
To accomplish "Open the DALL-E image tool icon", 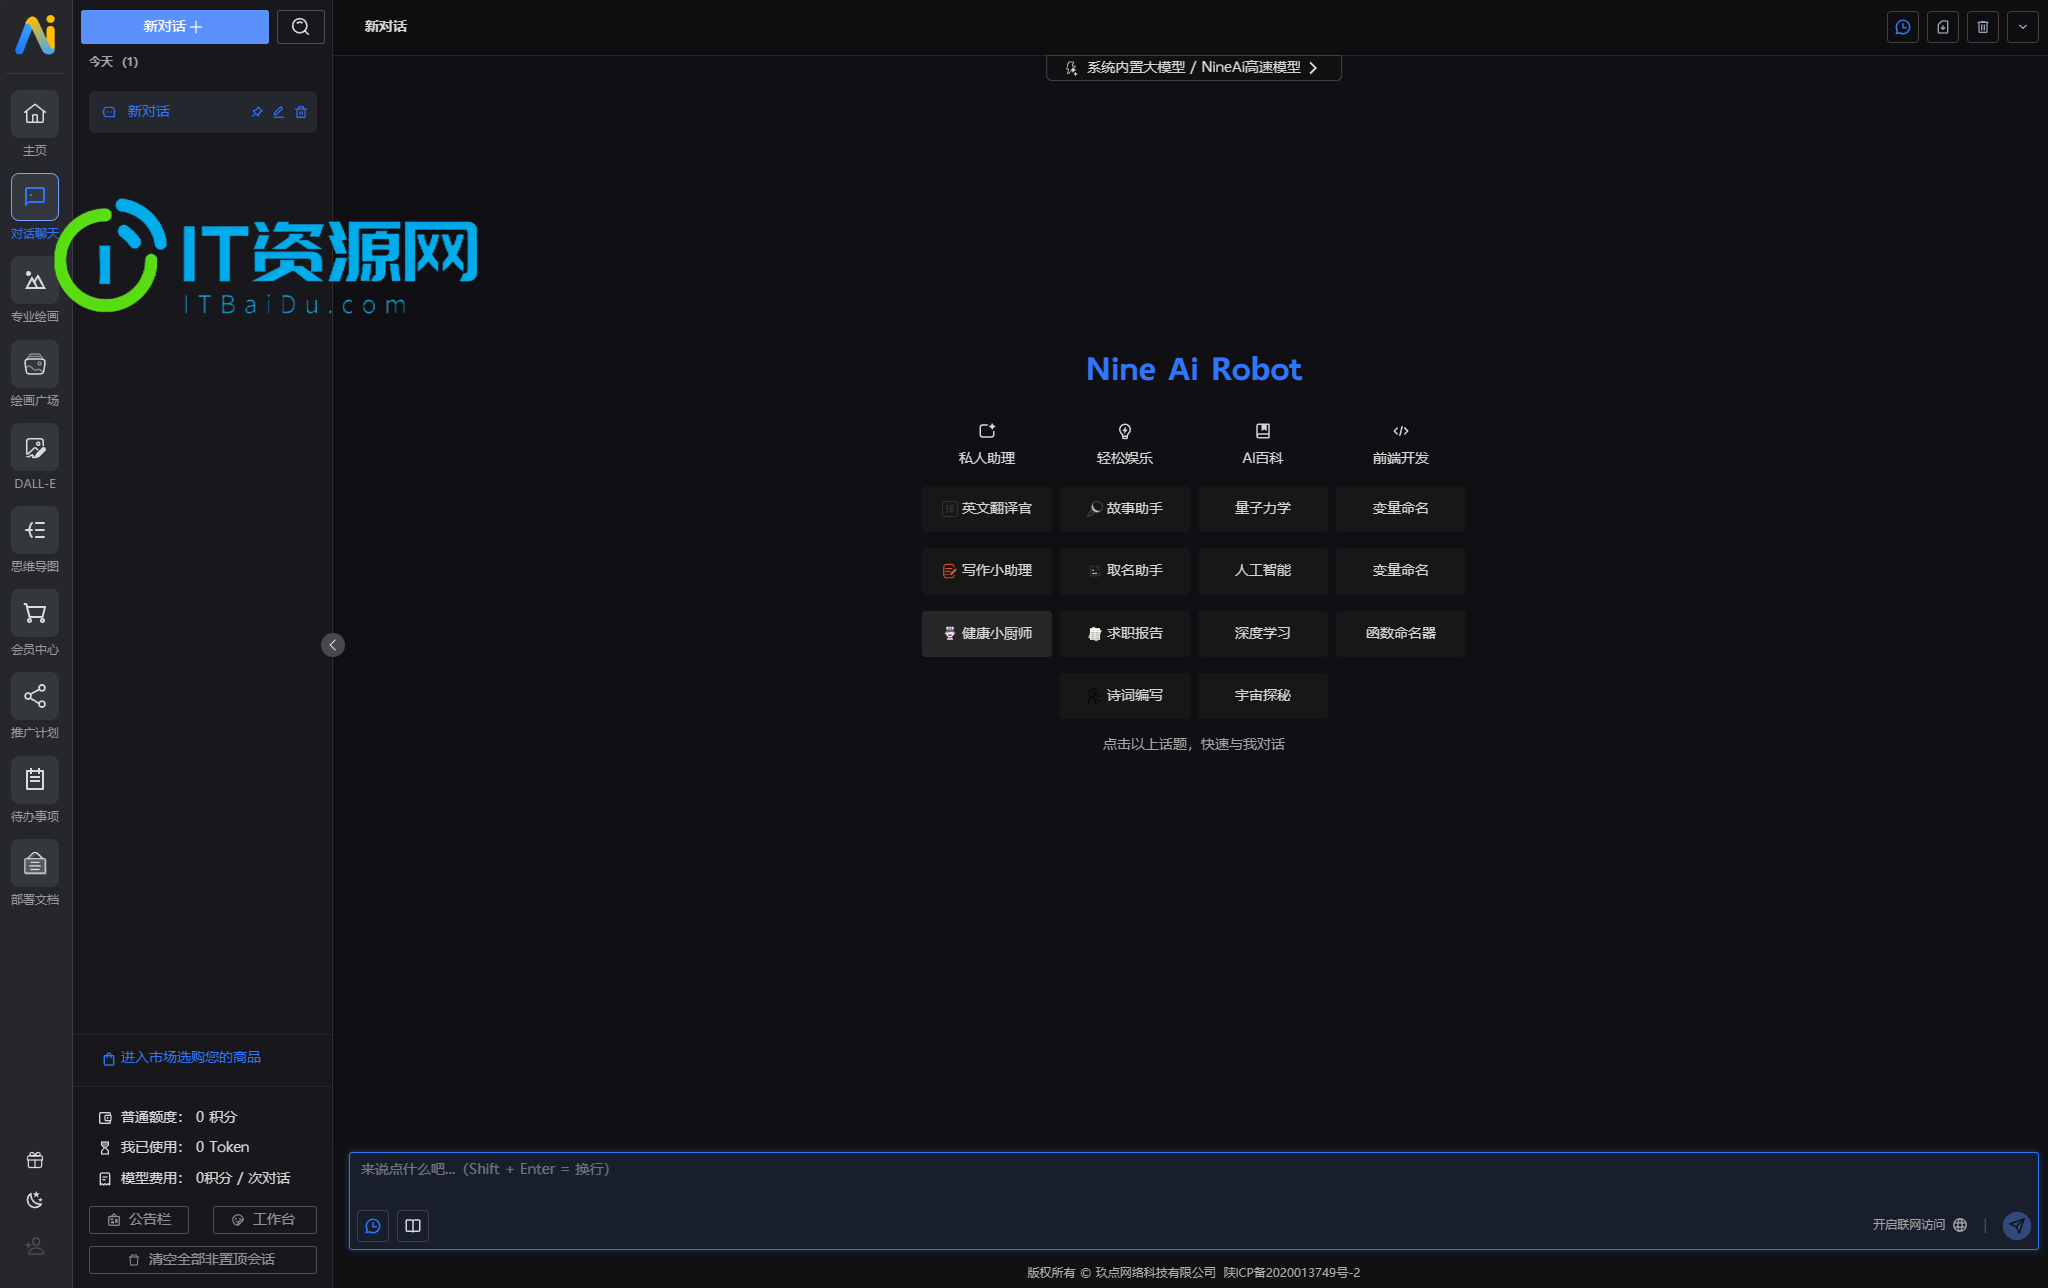I will (x=35, y=447).
